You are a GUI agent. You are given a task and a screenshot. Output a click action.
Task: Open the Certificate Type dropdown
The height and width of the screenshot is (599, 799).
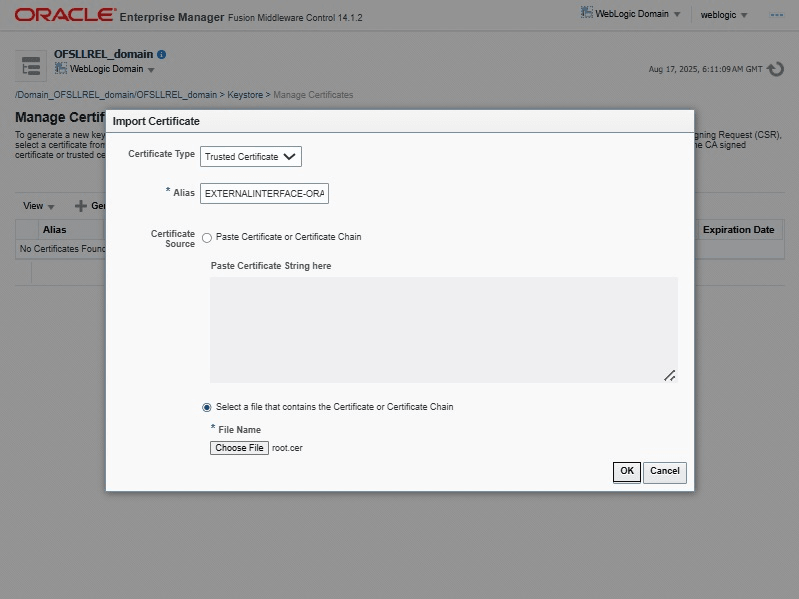pyautogui.click(x=251, y=156)
